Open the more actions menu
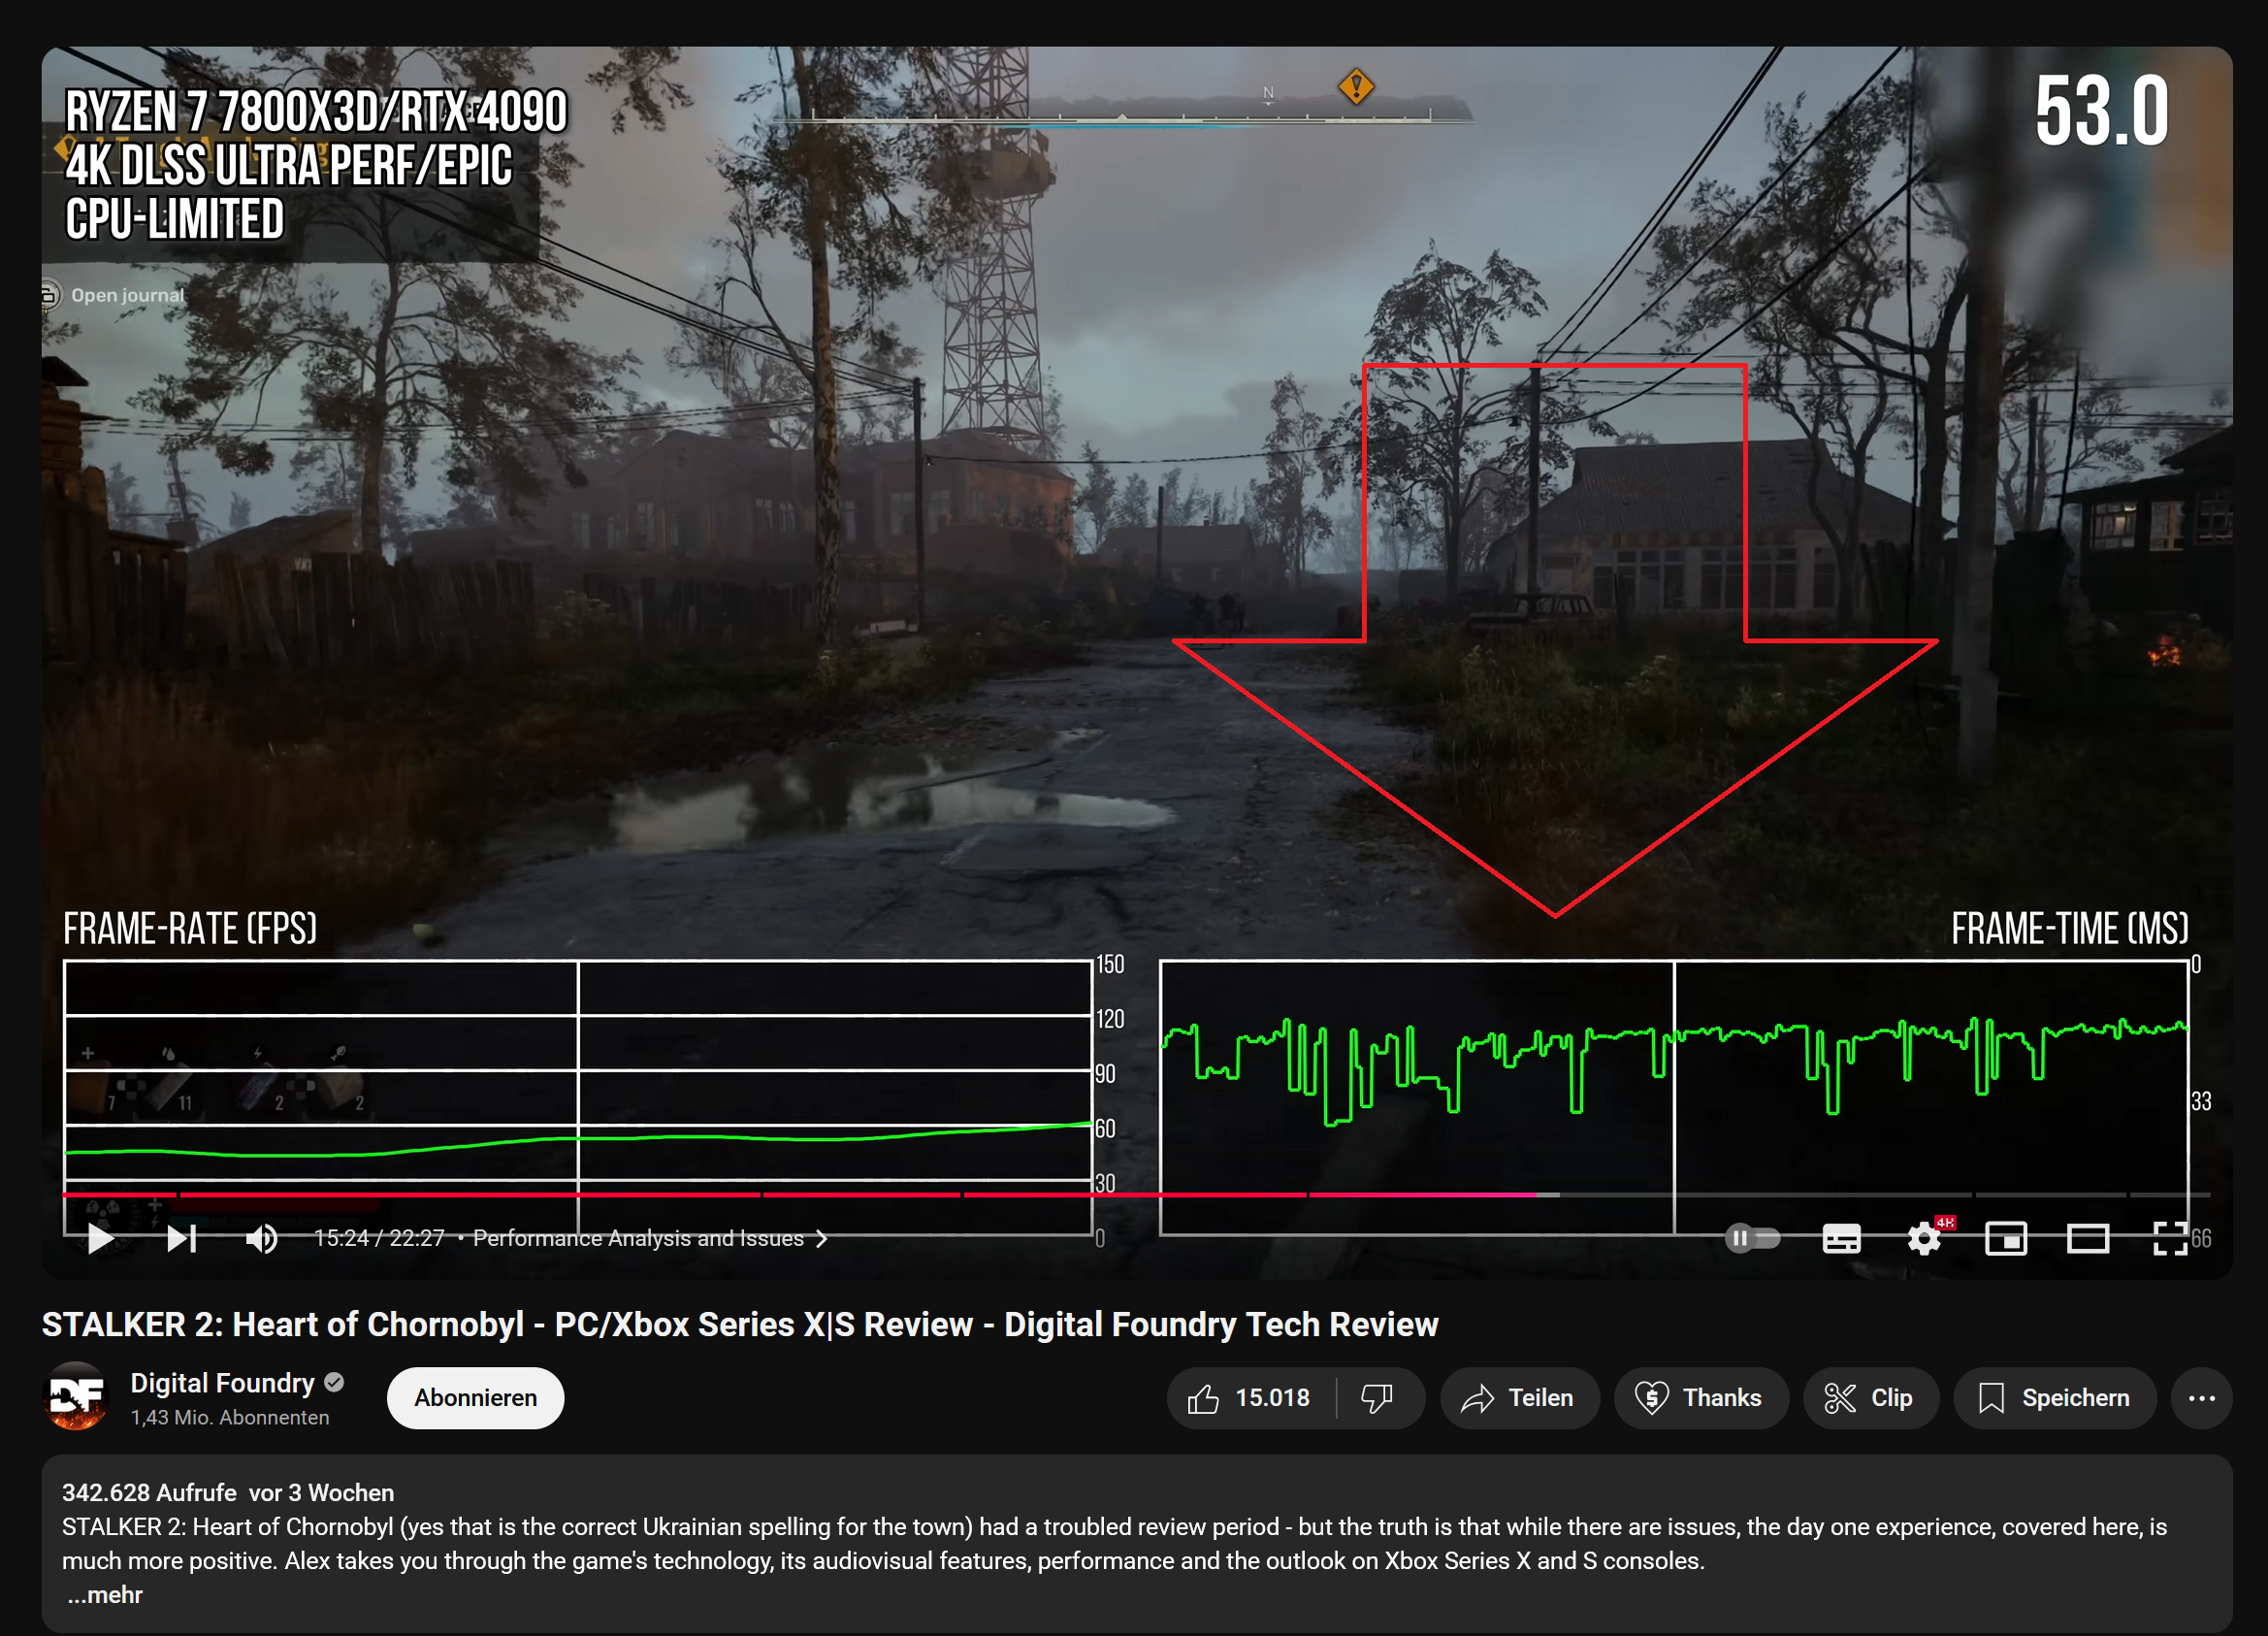Viewport: 2268px width, 1636px height. 2202,1398
